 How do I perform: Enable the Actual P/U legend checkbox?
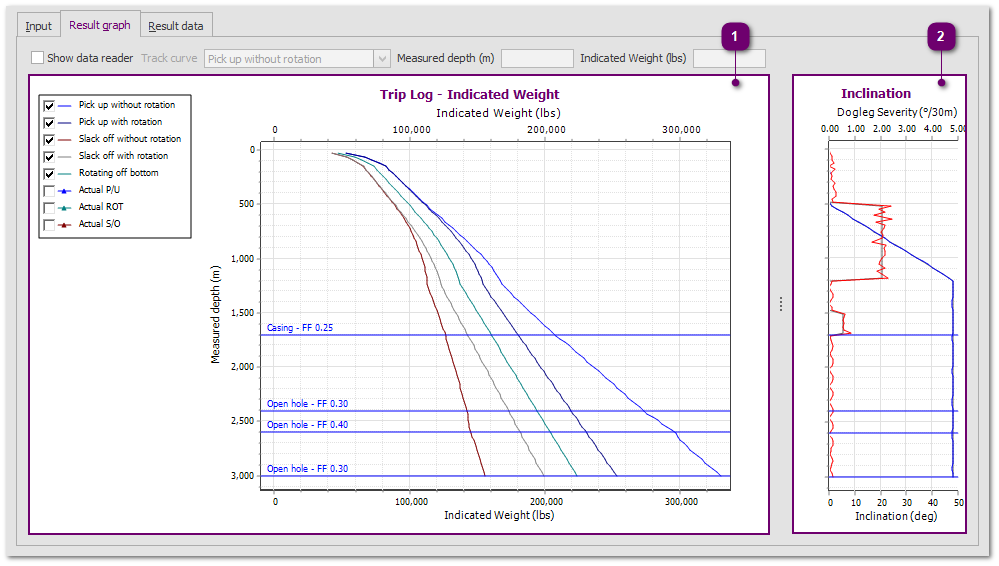(x=49, y=190)
